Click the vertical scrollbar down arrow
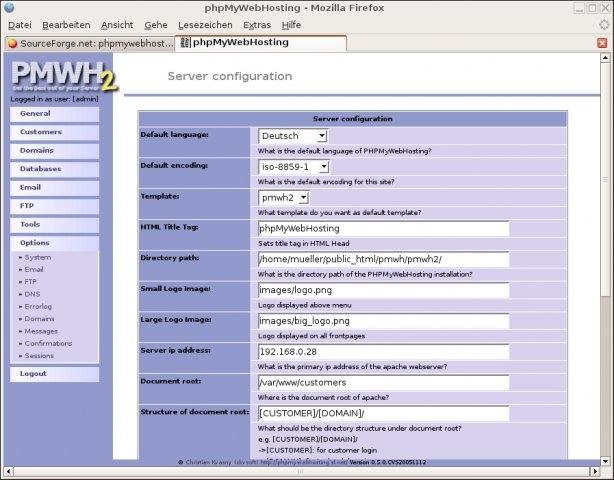The width and height of the screenshot is (614, 480). point(605,461)
